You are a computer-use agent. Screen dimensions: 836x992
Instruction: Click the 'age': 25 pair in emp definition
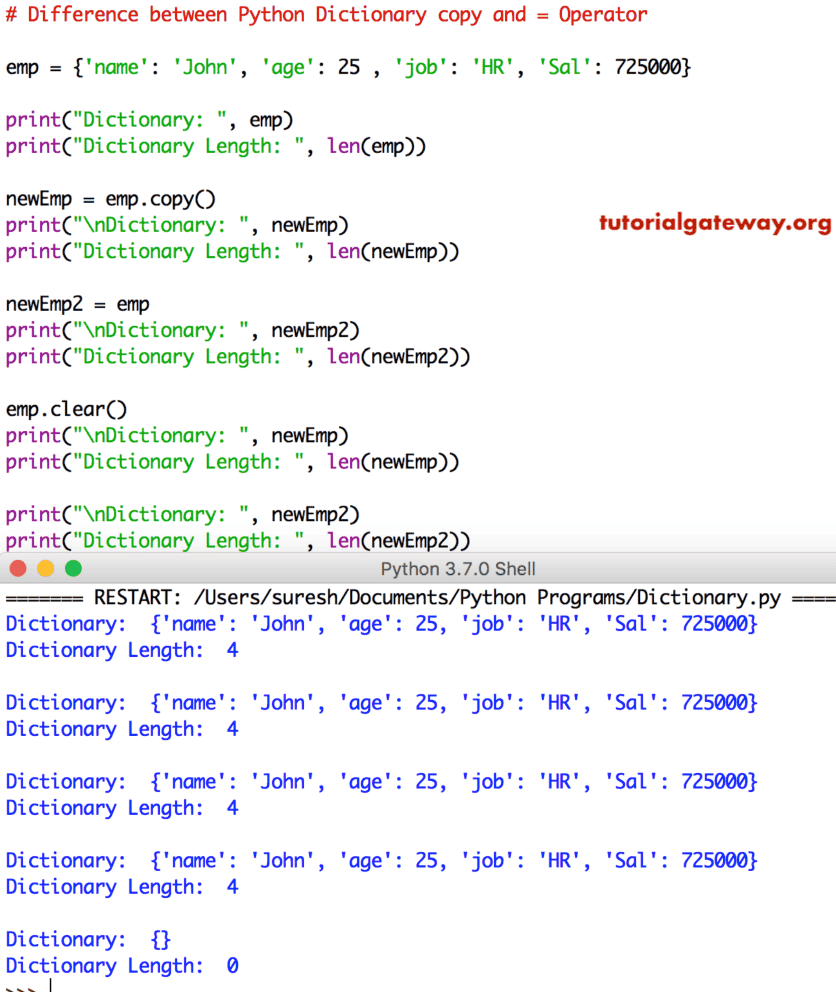point(307,67)
